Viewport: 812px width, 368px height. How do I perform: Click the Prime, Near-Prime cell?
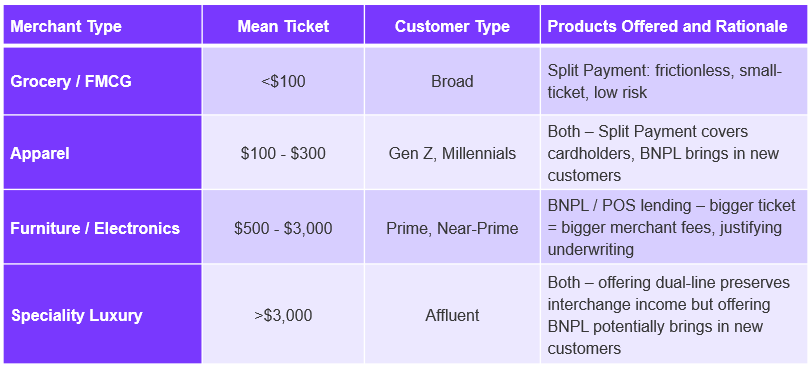[452, 227]
